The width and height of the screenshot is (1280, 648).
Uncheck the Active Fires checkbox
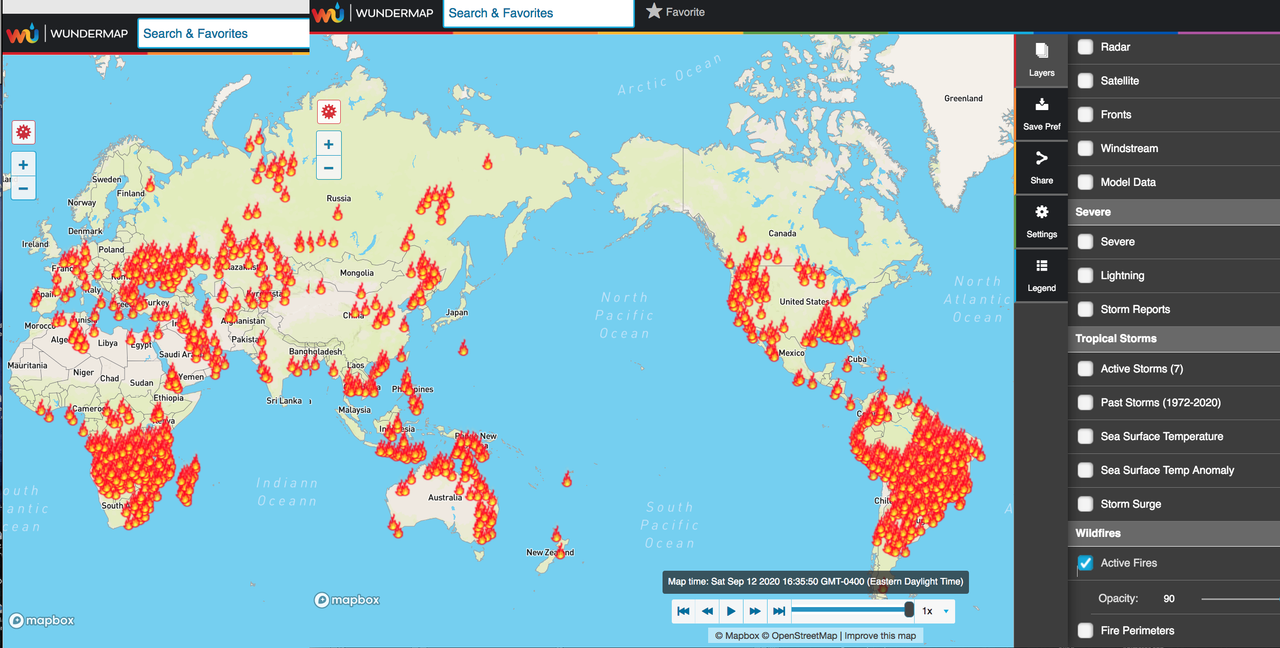click(x=1085, y=563)
